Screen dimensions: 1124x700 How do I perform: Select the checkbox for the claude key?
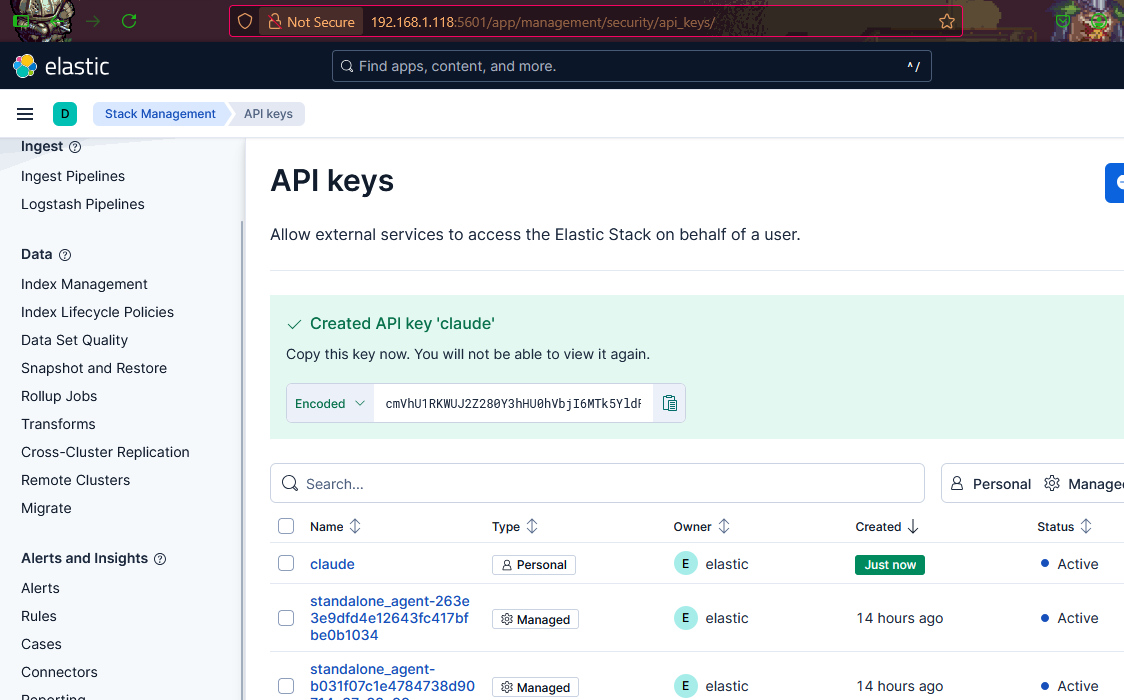coord(286,564)
